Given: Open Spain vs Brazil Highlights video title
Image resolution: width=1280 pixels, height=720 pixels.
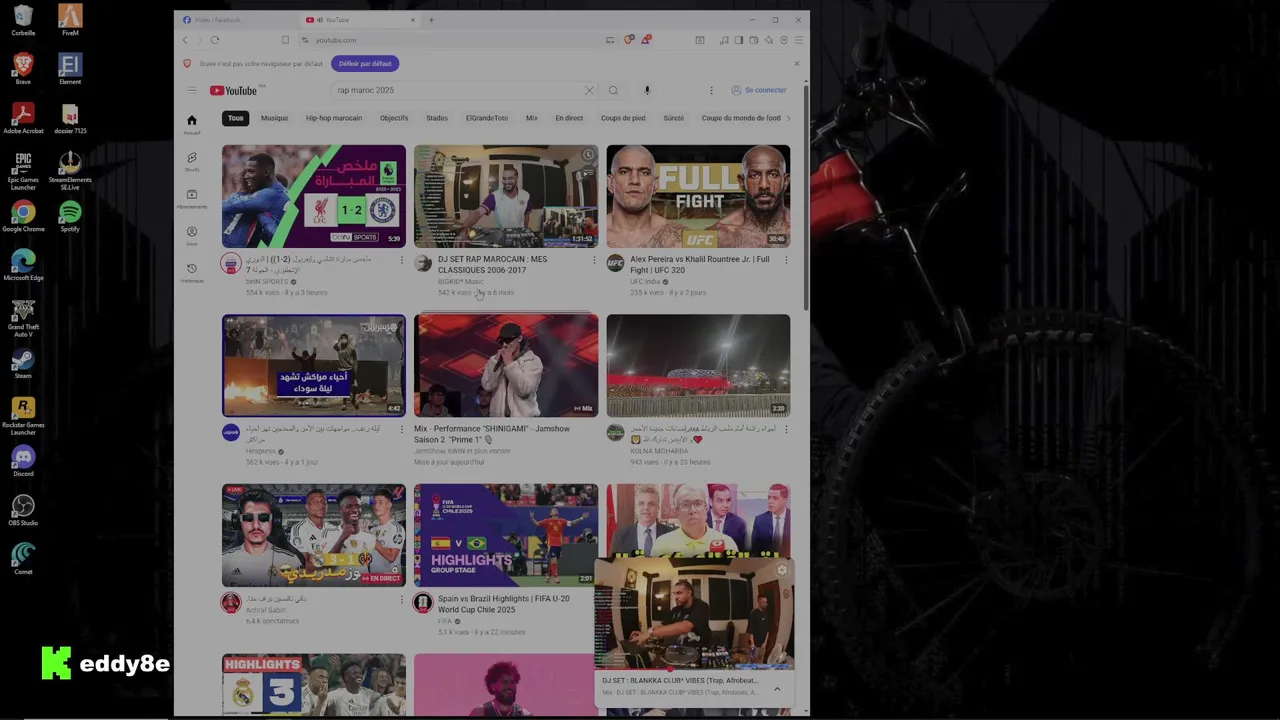Looking at the screenshot, I should pyautogui.click(x=504, y=604).
